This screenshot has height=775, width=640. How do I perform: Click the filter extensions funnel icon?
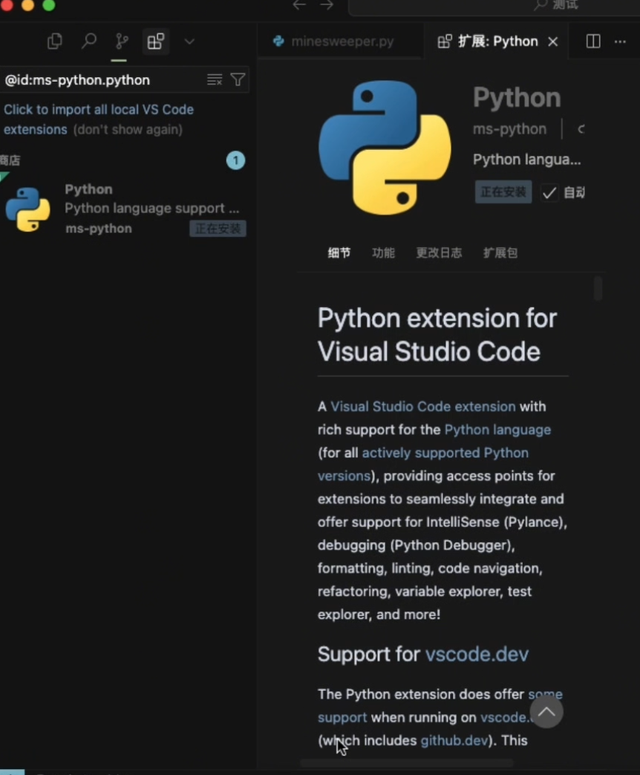pyautogui.click(x=238, y=80)
